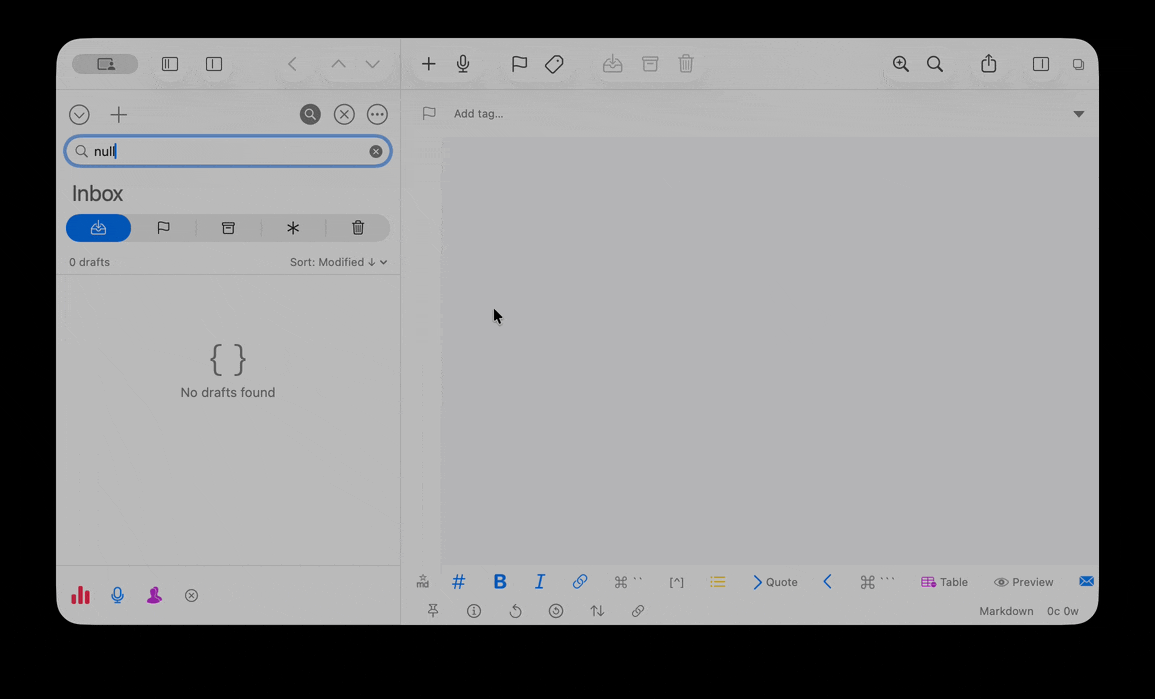The width and height of the screenshot is (1155, 699).
Task: Click the Table button
Action: tap(944, 582)
